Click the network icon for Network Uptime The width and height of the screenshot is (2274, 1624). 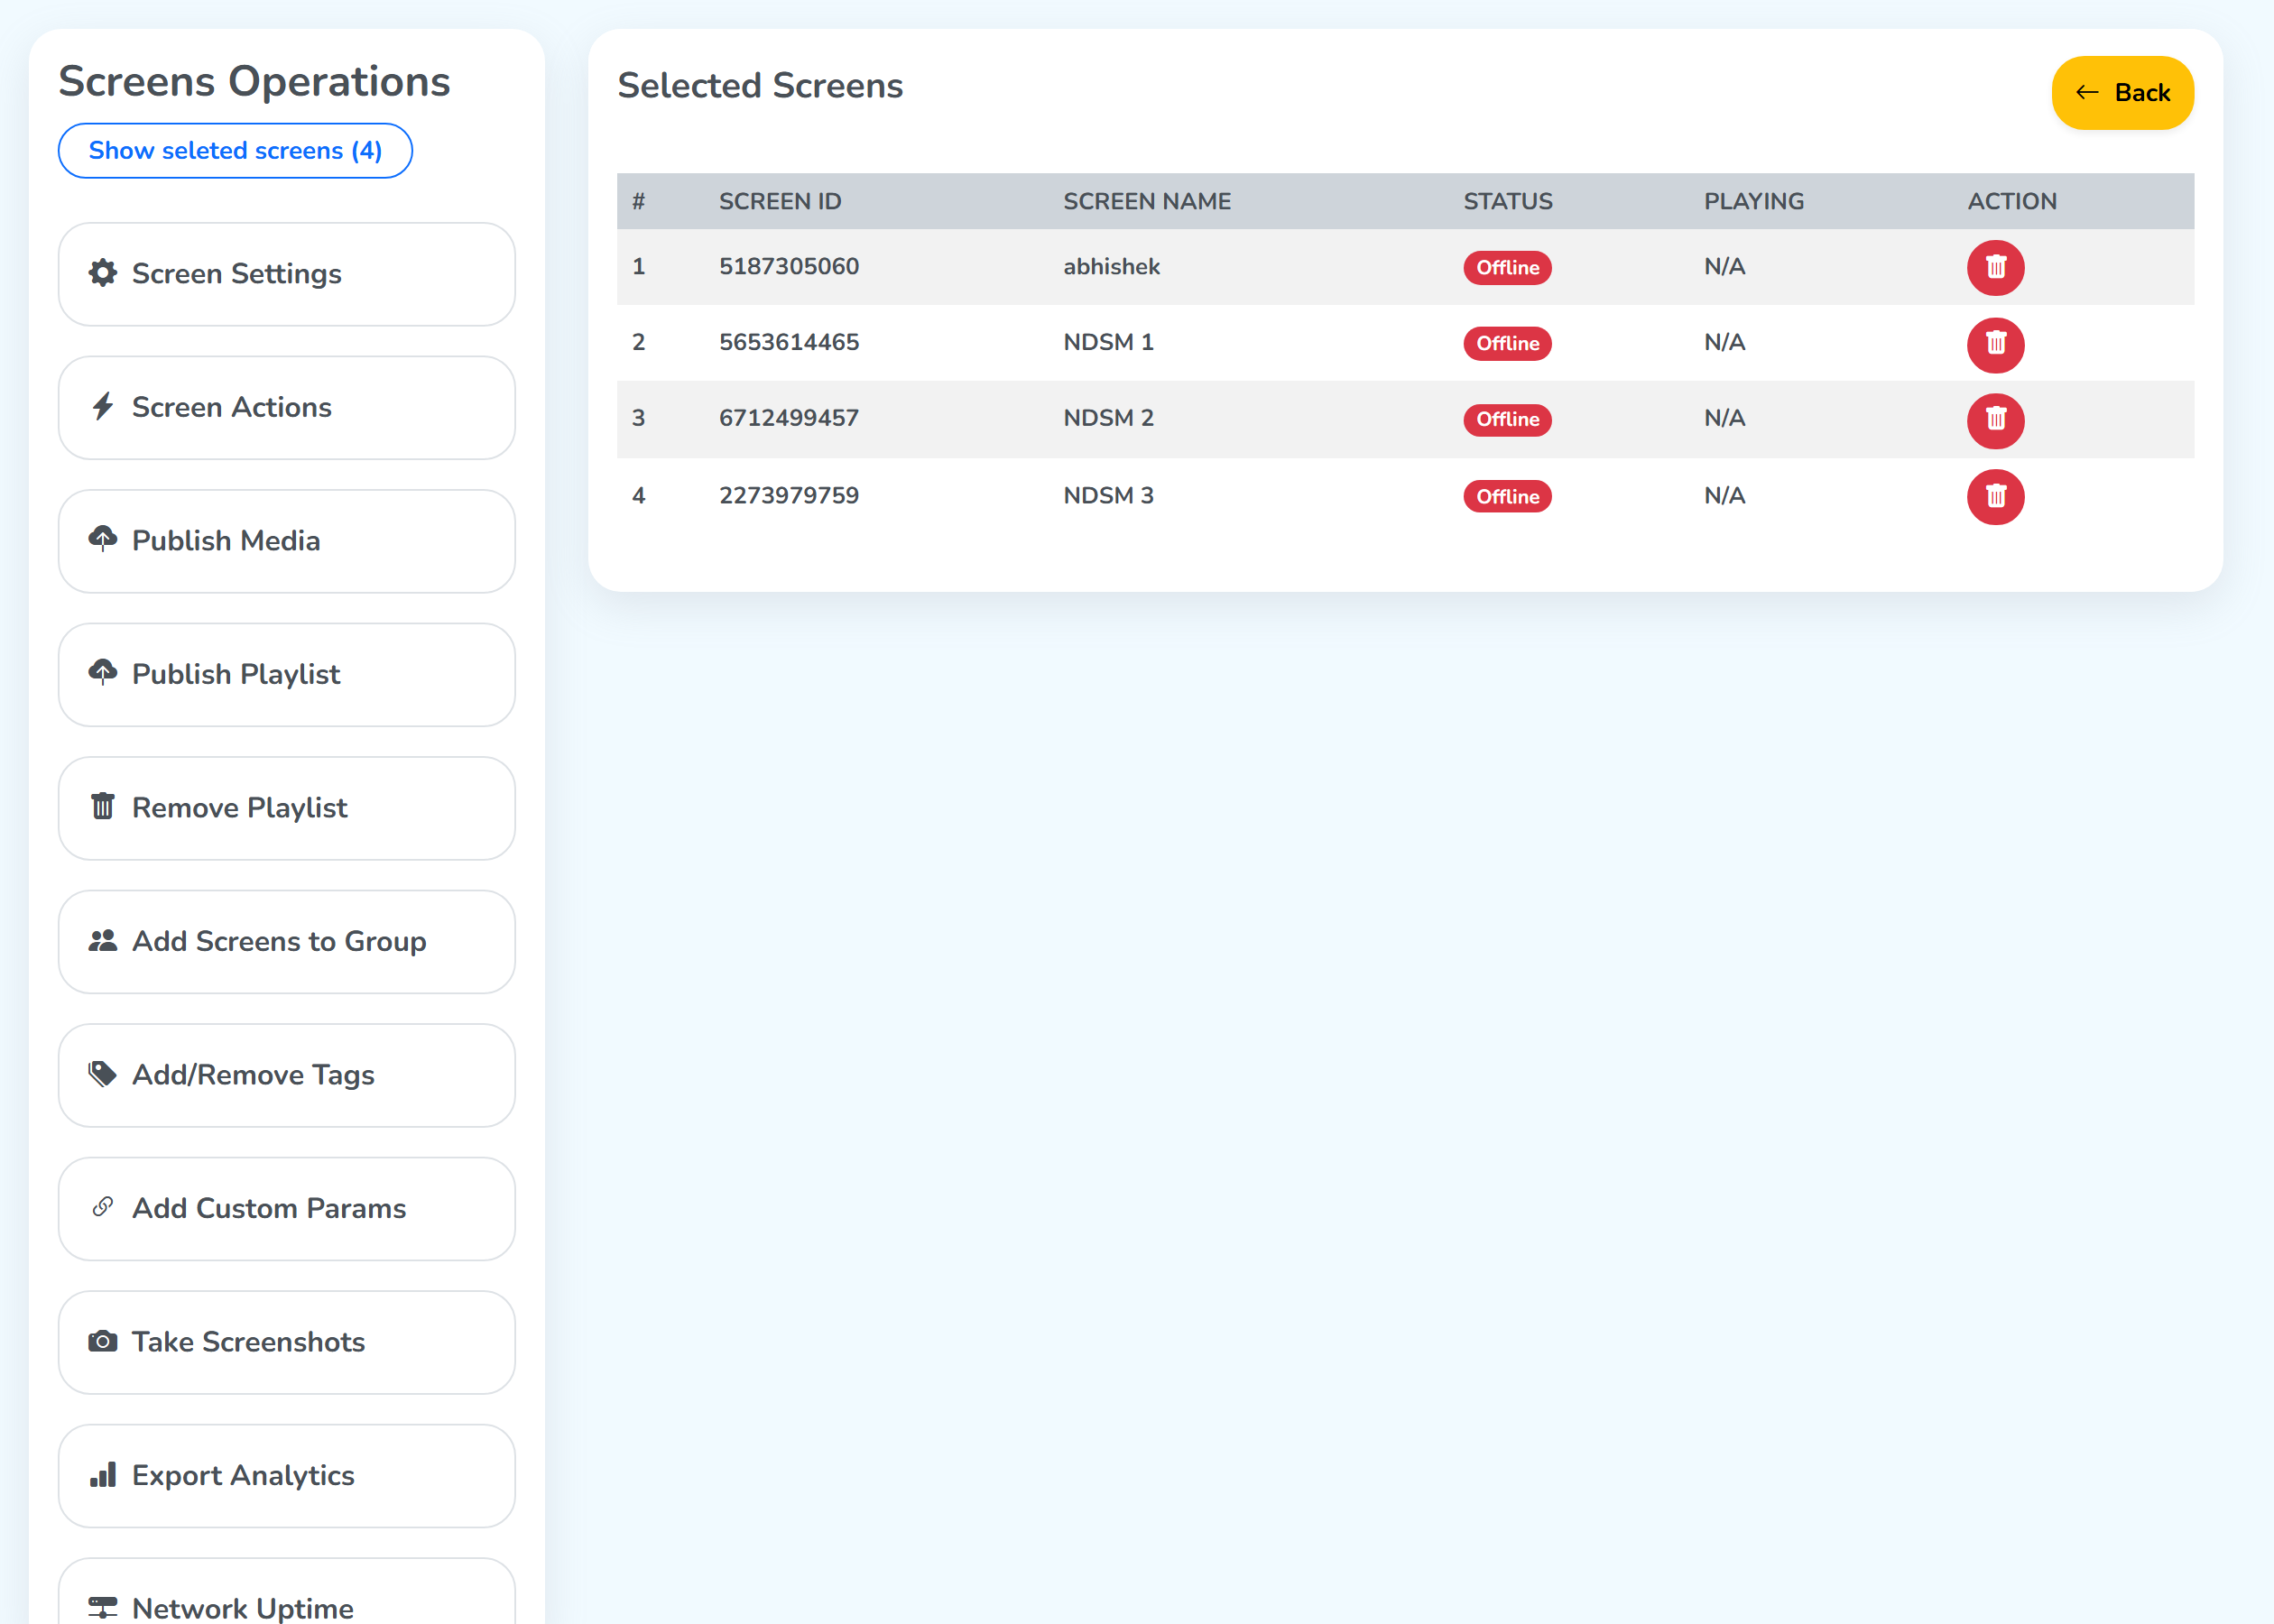(x=103, y=1608)
